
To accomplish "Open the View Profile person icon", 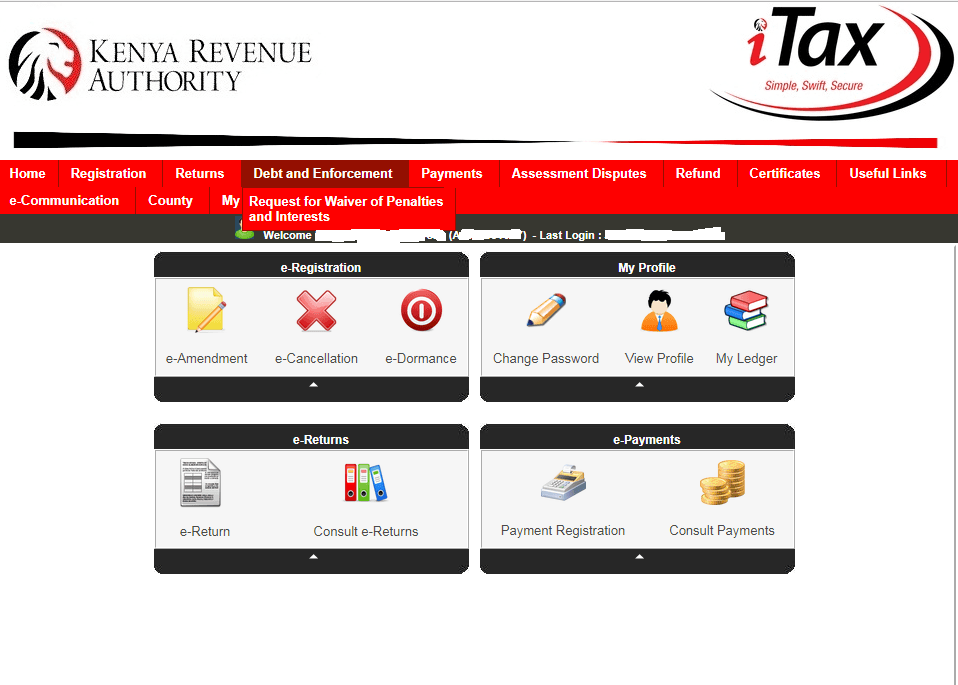I will [659, 310].
